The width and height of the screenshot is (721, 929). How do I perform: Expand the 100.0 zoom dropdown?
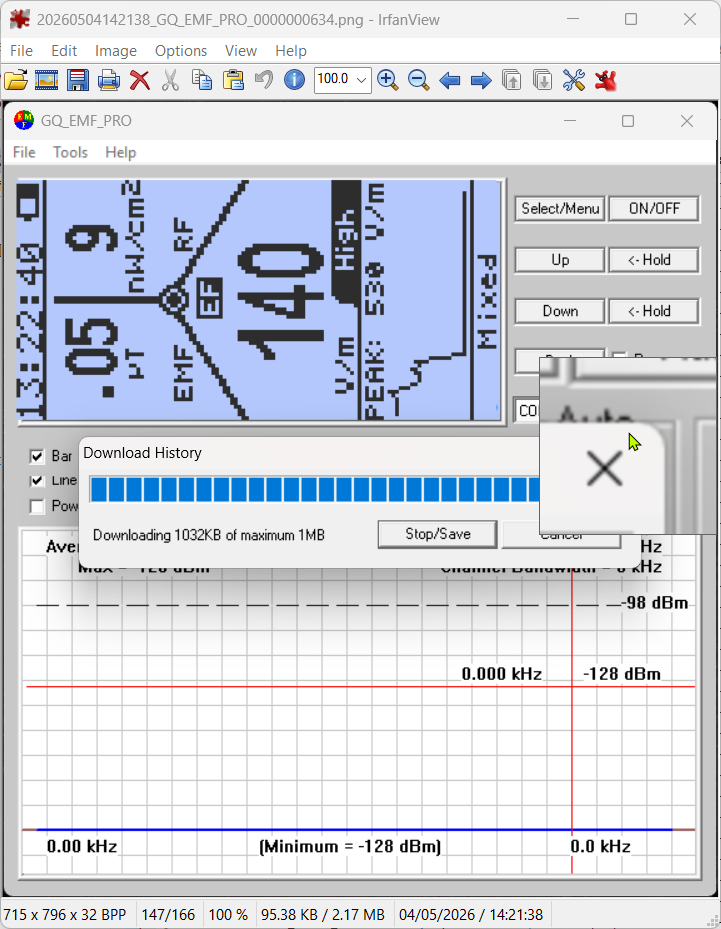[x=361, y=79]
